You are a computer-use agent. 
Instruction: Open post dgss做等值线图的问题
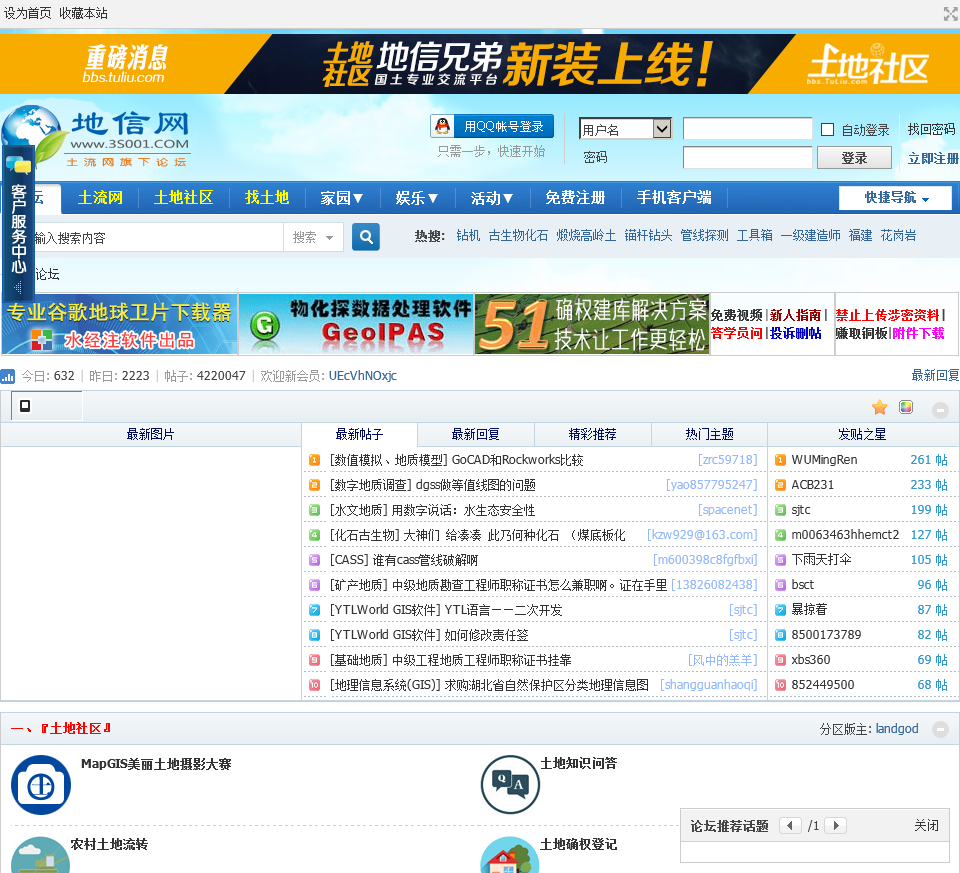(x=476, y=485)
